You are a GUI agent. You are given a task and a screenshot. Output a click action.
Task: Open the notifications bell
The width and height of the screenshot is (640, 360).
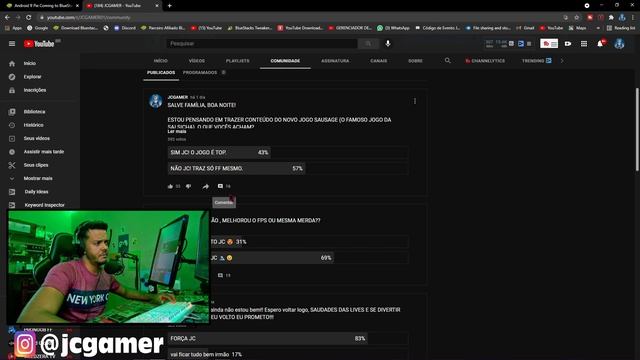pos(600,44)
